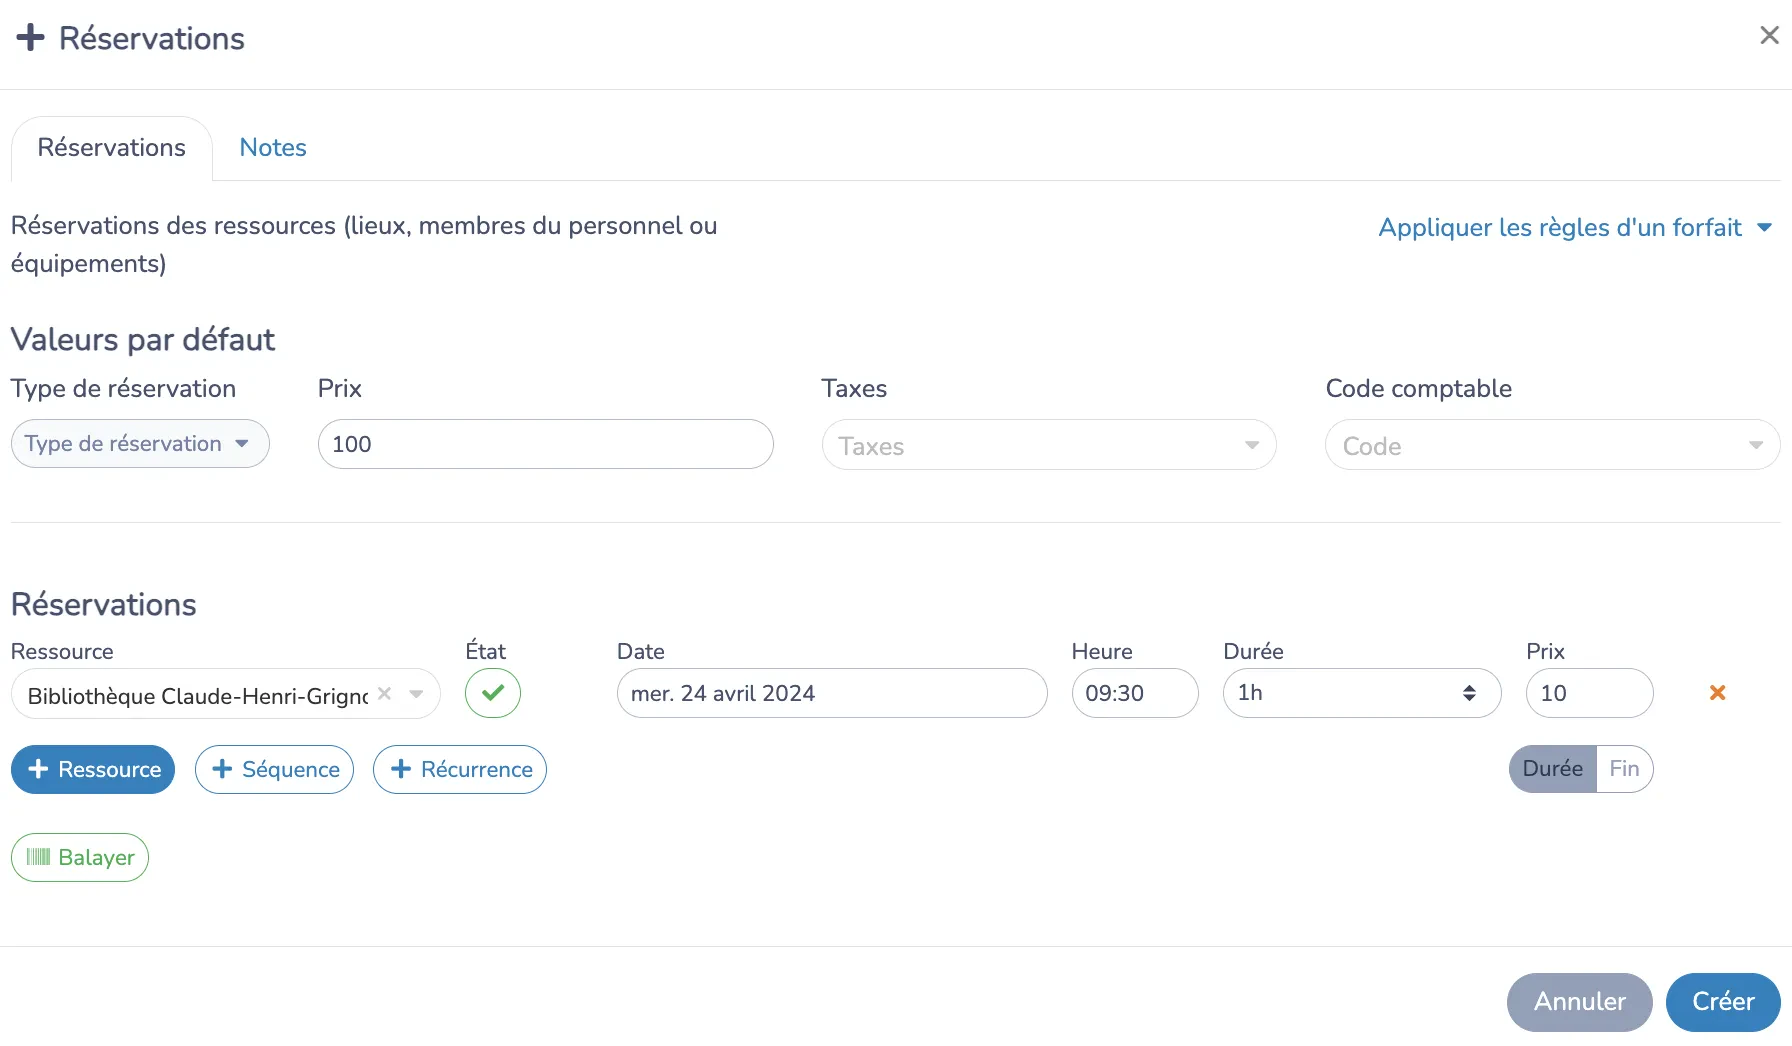Click the plus icon beside Réservations title
Screen dimensions: 1792x1046
(x=31, y=38)
